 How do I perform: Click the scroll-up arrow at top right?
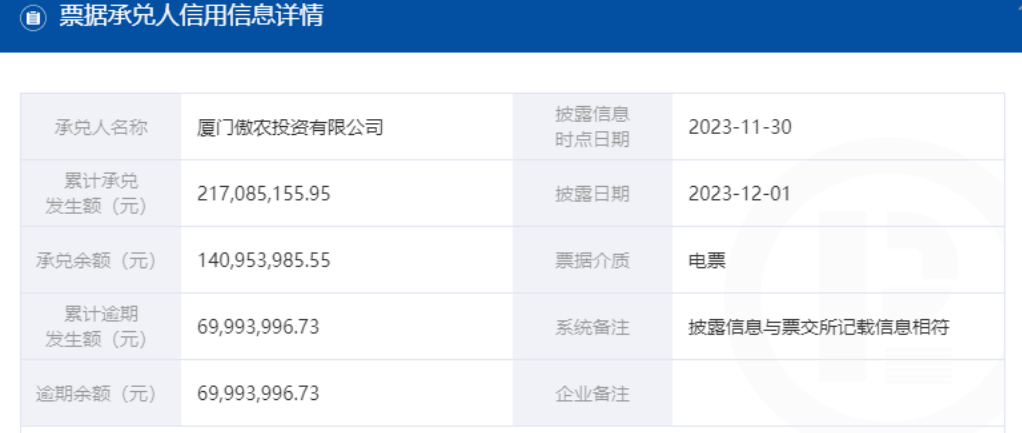[1014, 7]
